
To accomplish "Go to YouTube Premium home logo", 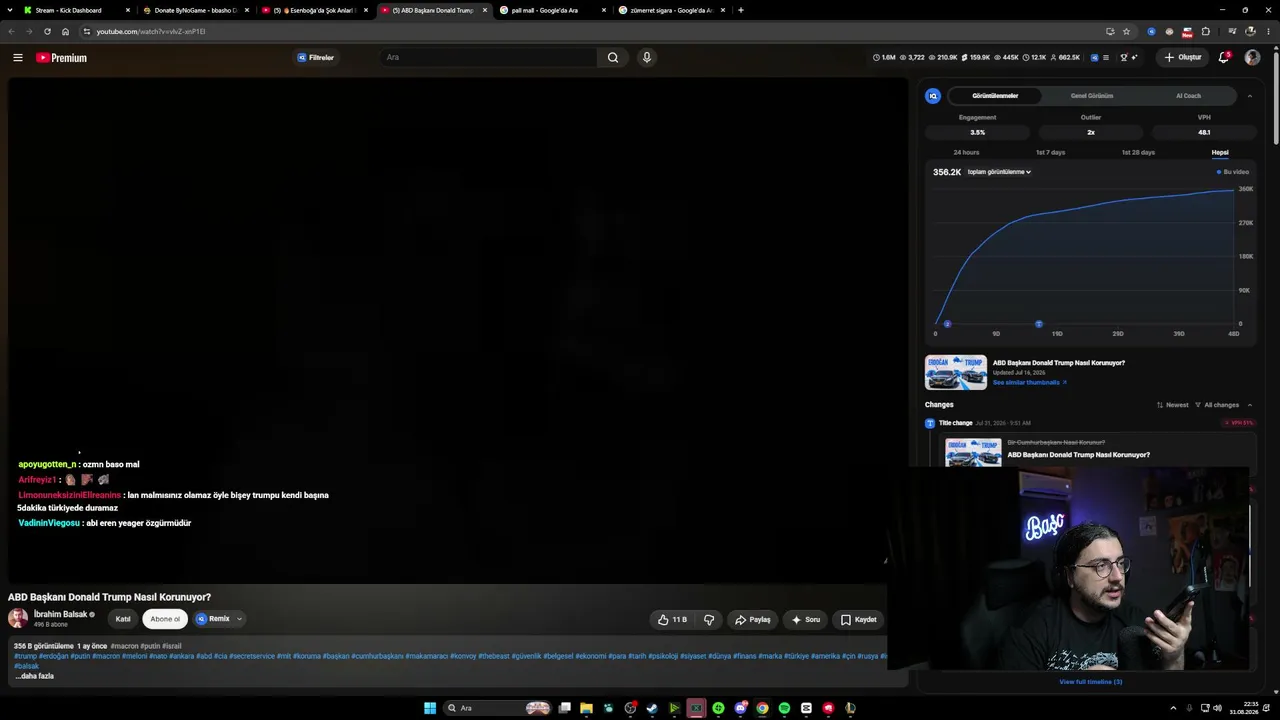I will point(61,58).
